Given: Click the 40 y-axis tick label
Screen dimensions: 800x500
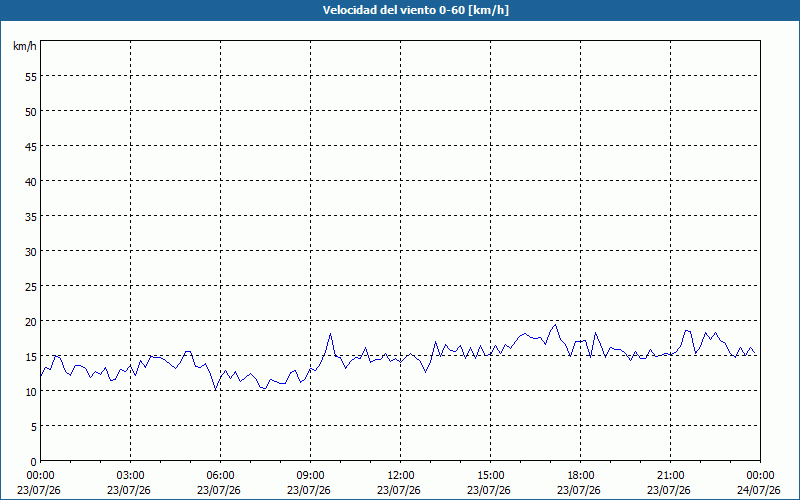Looking at the screenshot, I should [31, 182].
